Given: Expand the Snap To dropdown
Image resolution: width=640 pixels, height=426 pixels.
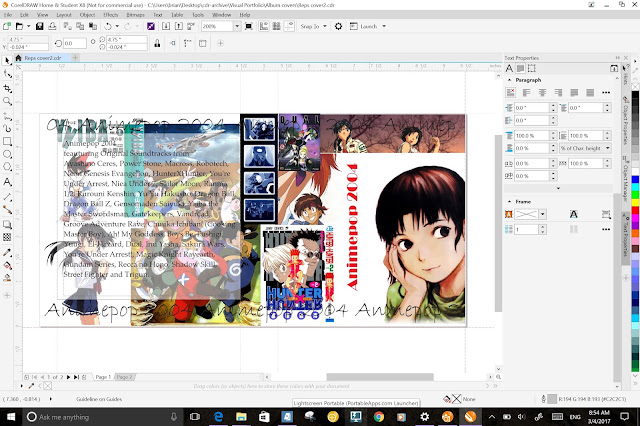Looking at the screenshot, I should [325, 27].
